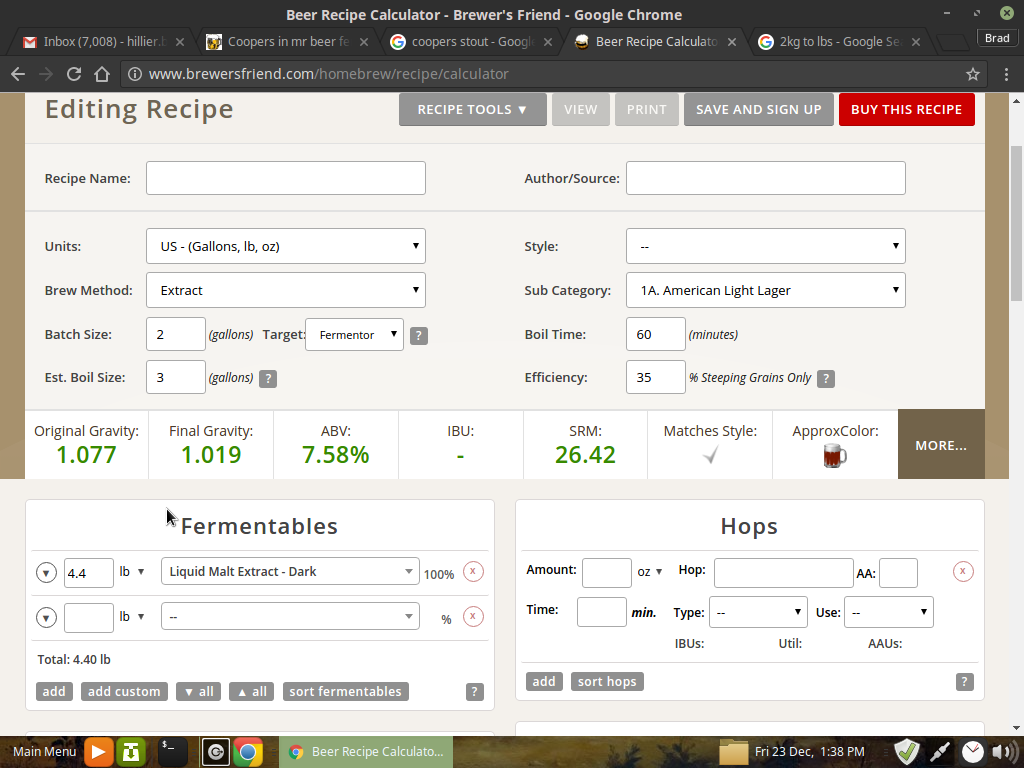Screen dimensions: 1024x768
Task: Open the Brew Method dropdown
Action: tap(286, 290)
